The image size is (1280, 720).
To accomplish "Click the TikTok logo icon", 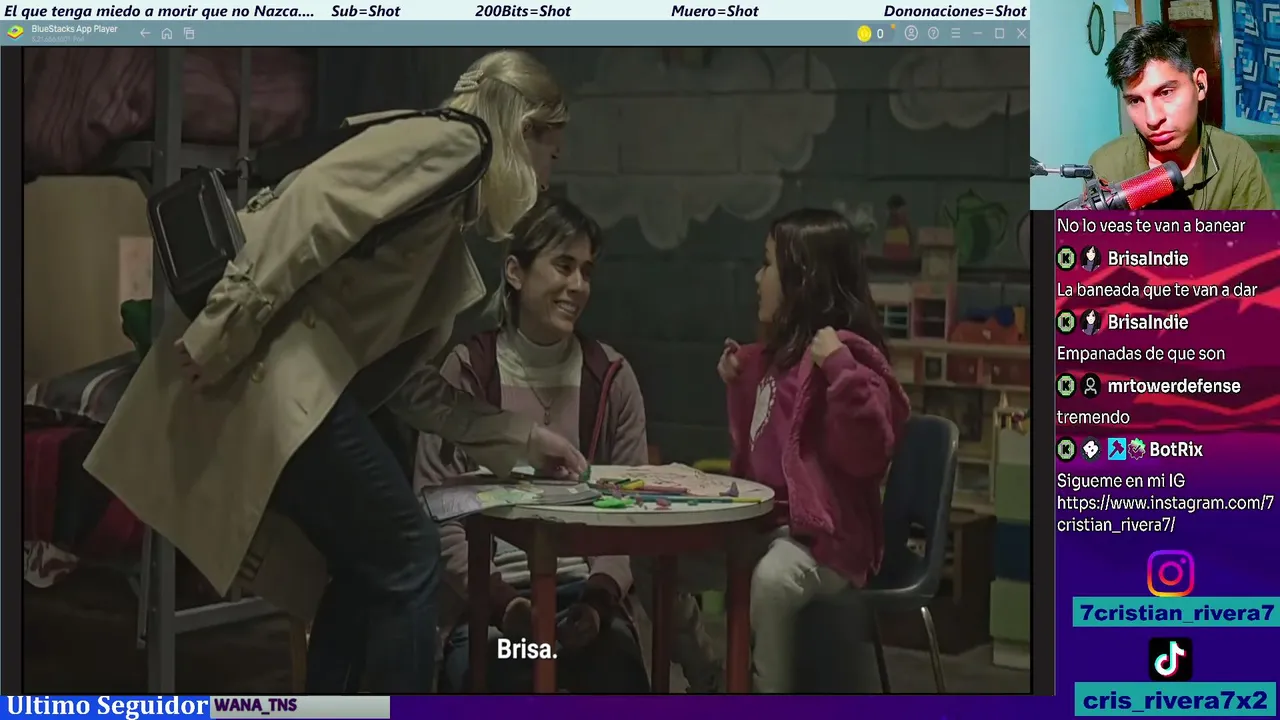I will [1170, 658].
